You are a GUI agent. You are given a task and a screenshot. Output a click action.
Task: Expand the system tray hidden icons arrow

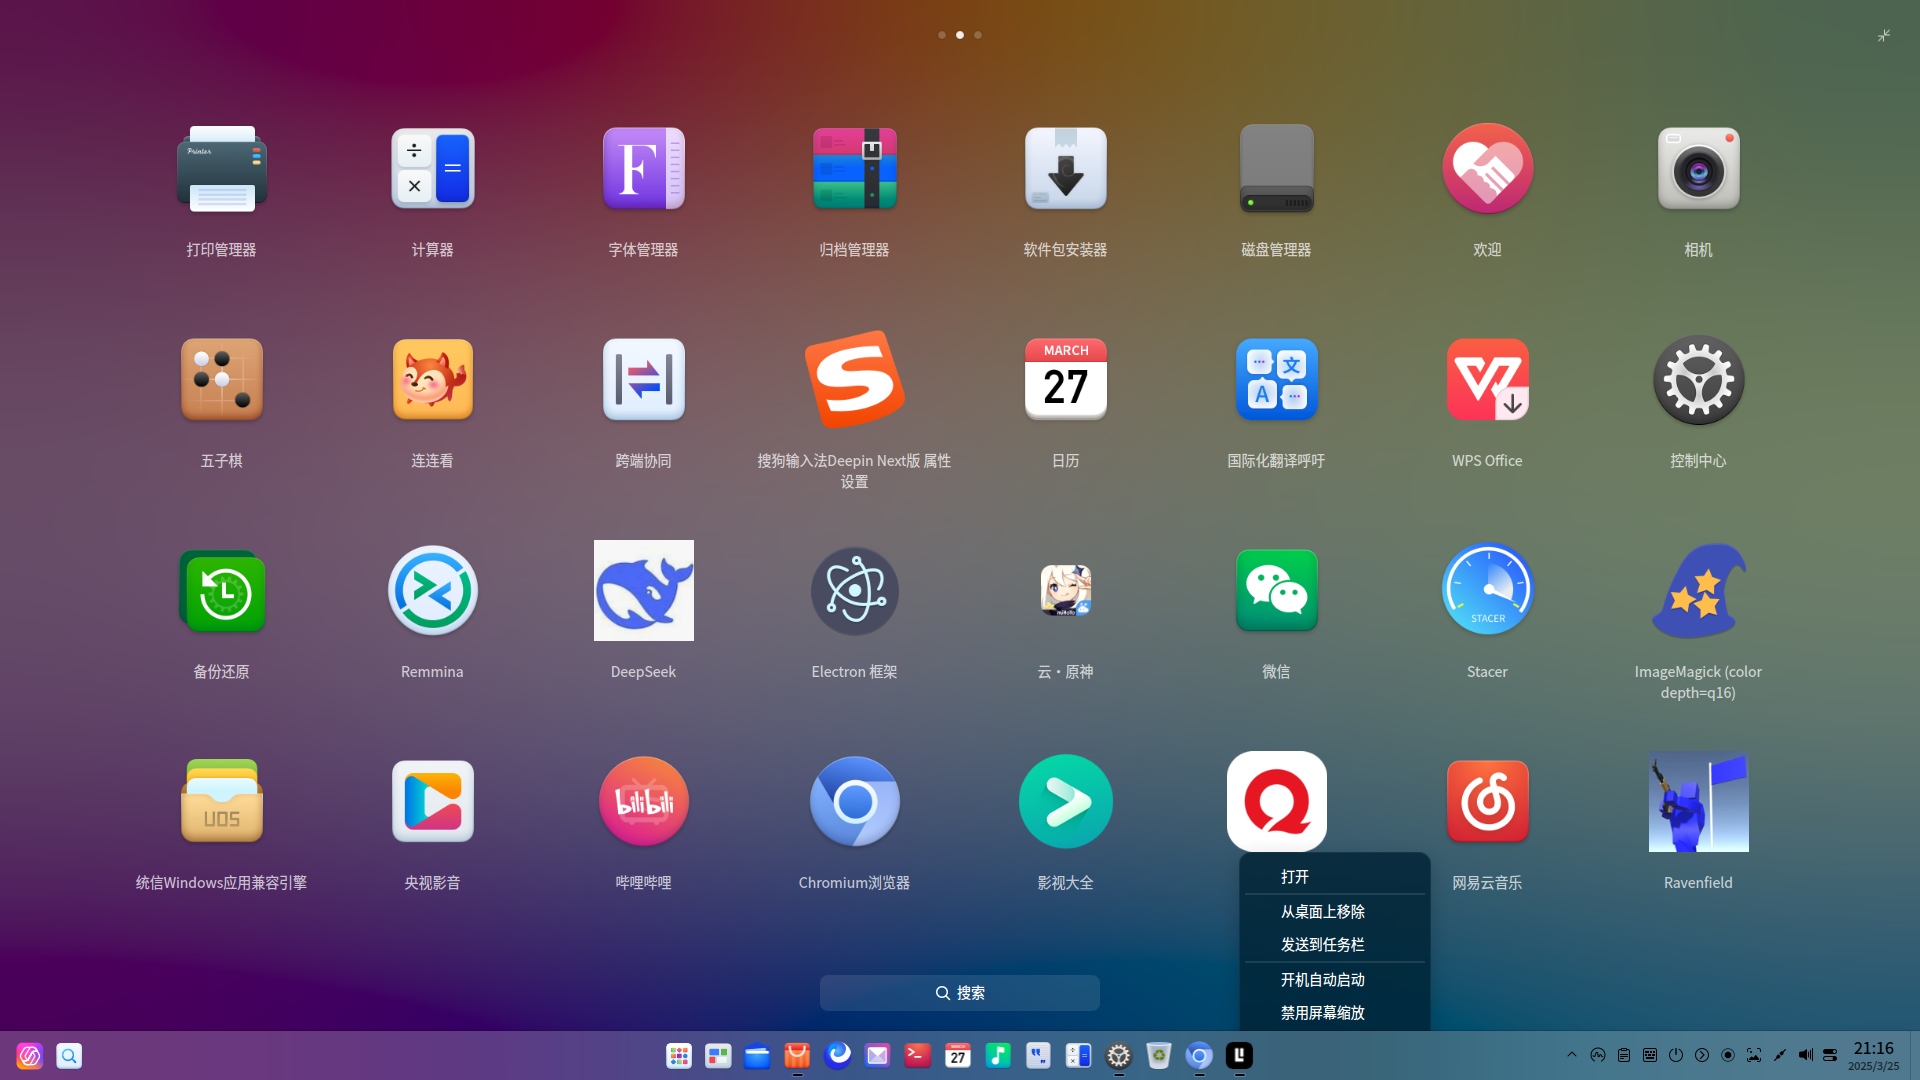pyautogui.click(x=1572, y=1055)
